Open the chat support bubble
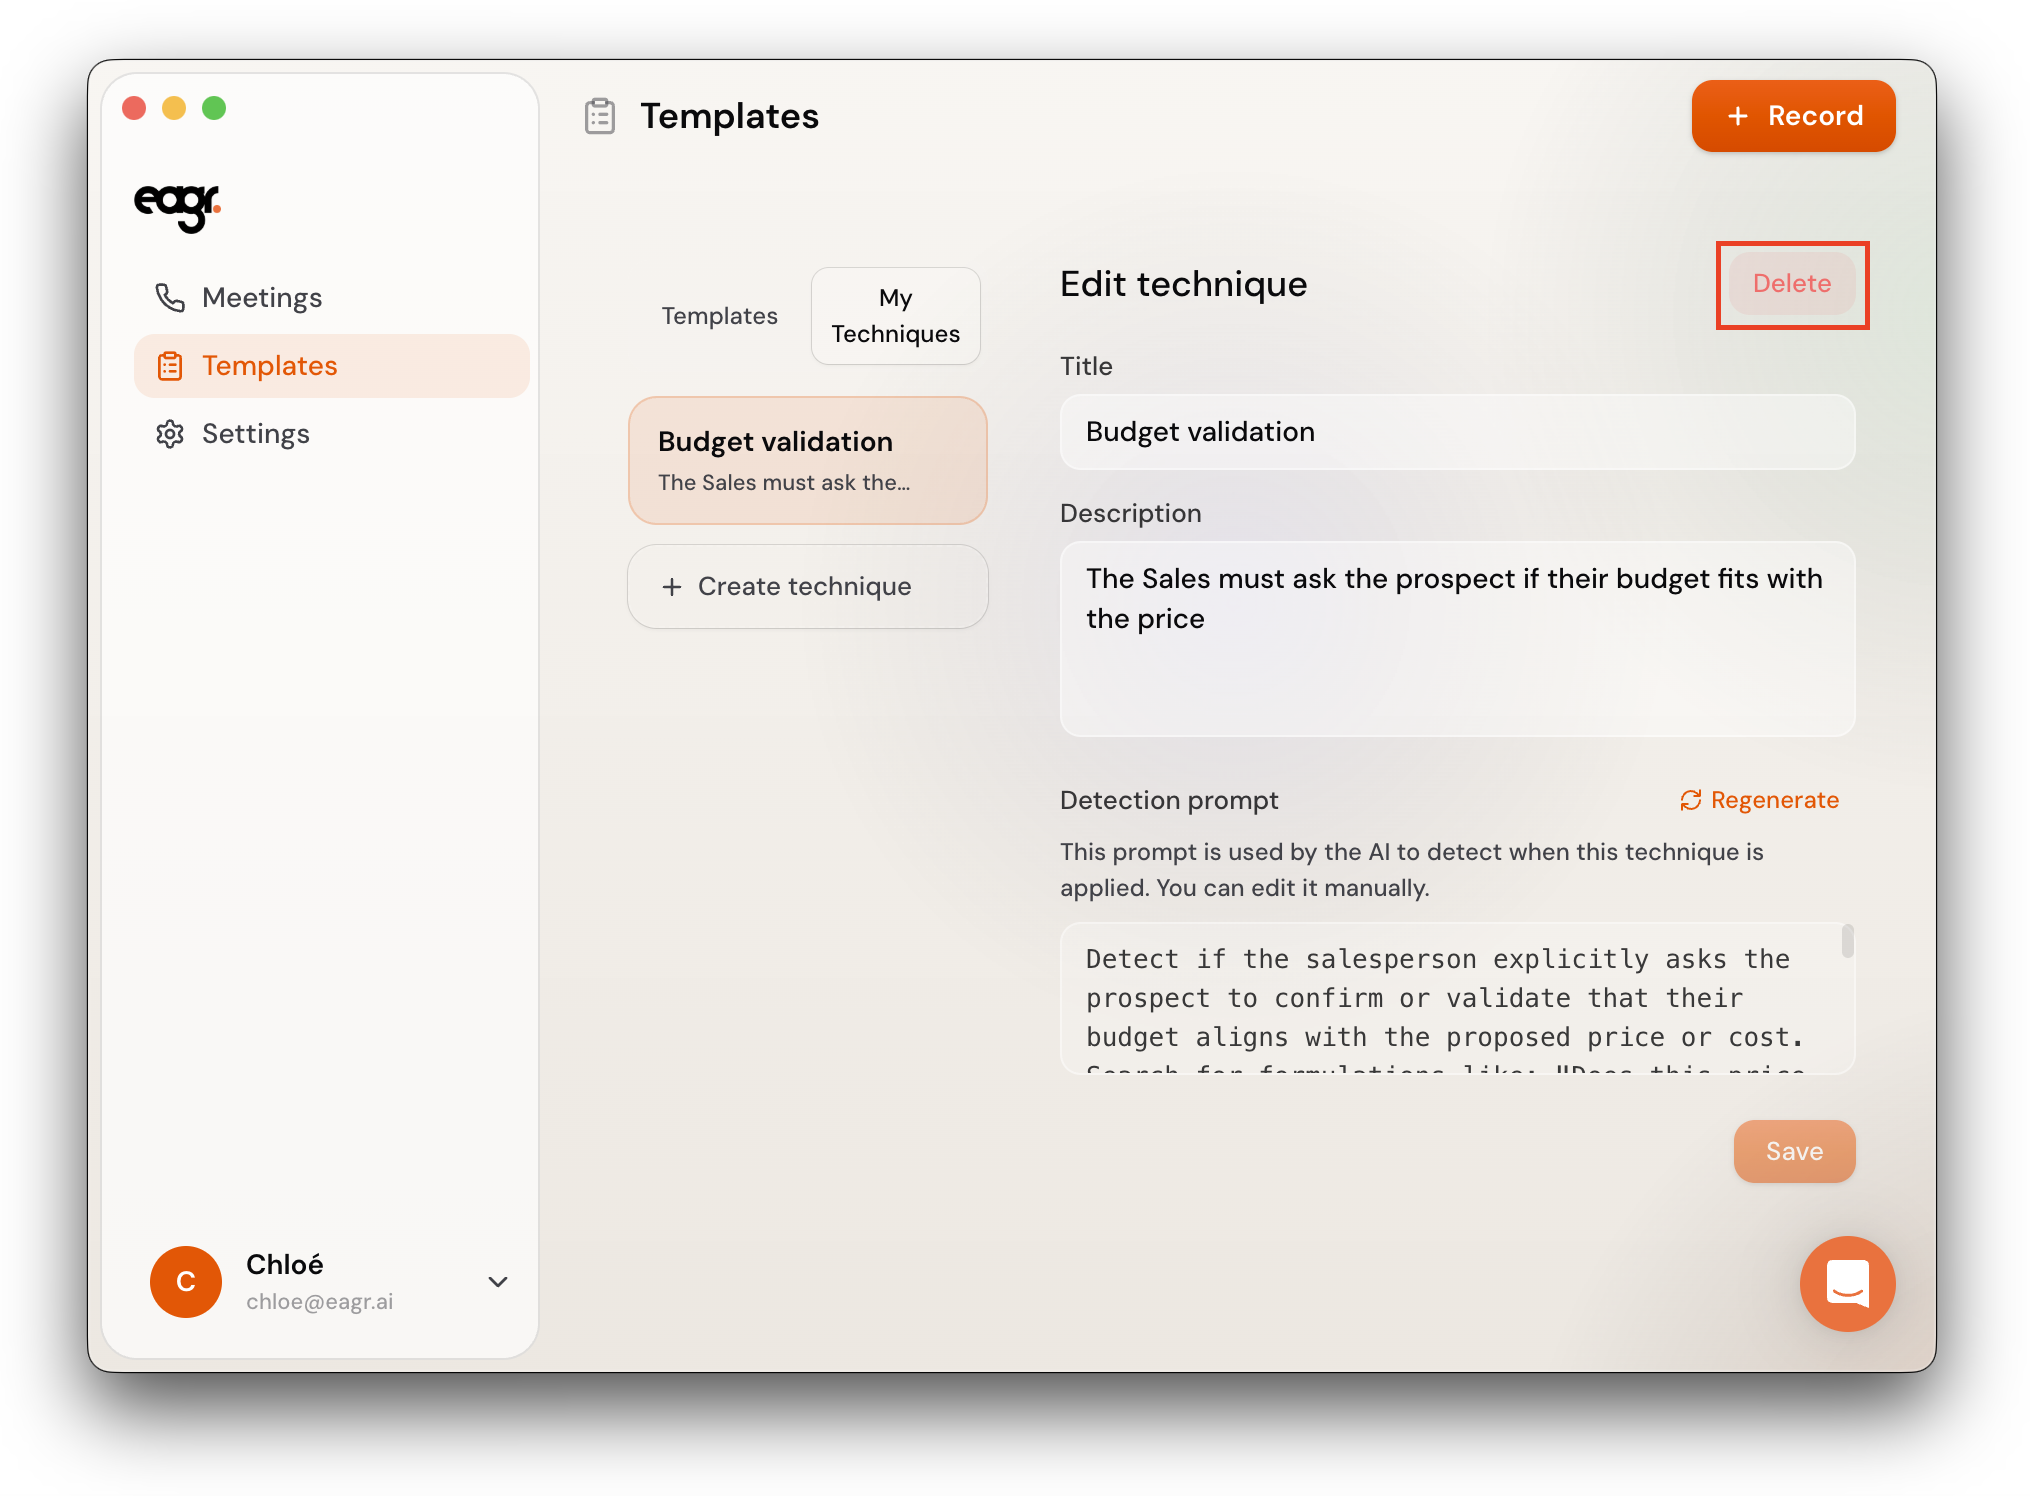The height and width of the screenshot is (1496, 2030). point(1846,1283)
